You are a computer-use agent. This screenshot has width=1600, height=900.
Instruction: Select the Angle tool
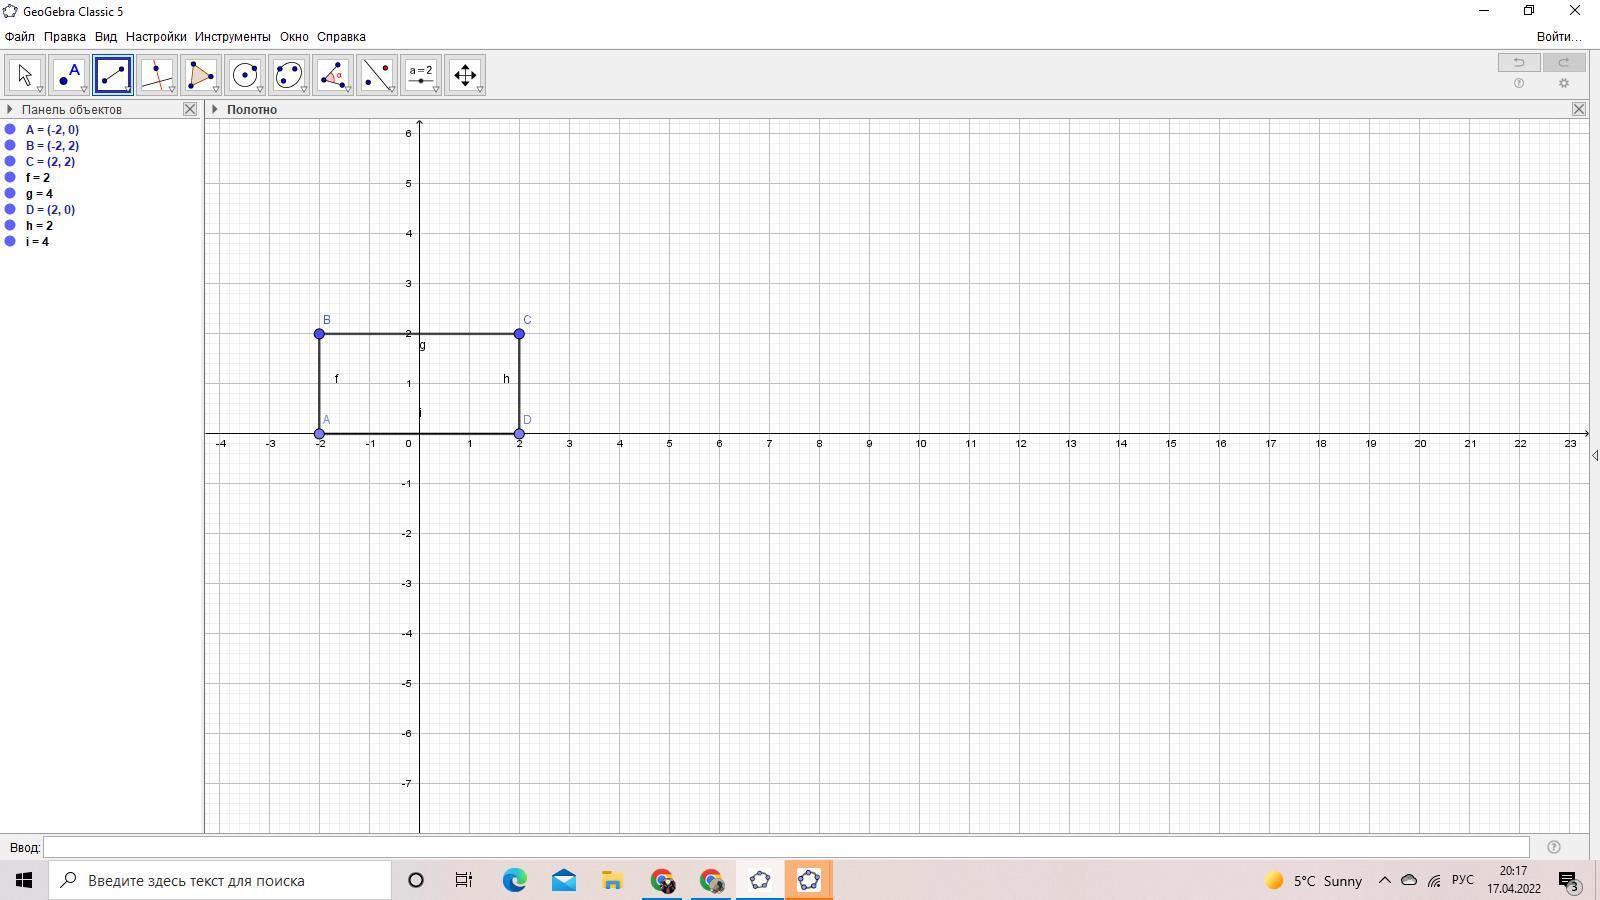(333, 75)
